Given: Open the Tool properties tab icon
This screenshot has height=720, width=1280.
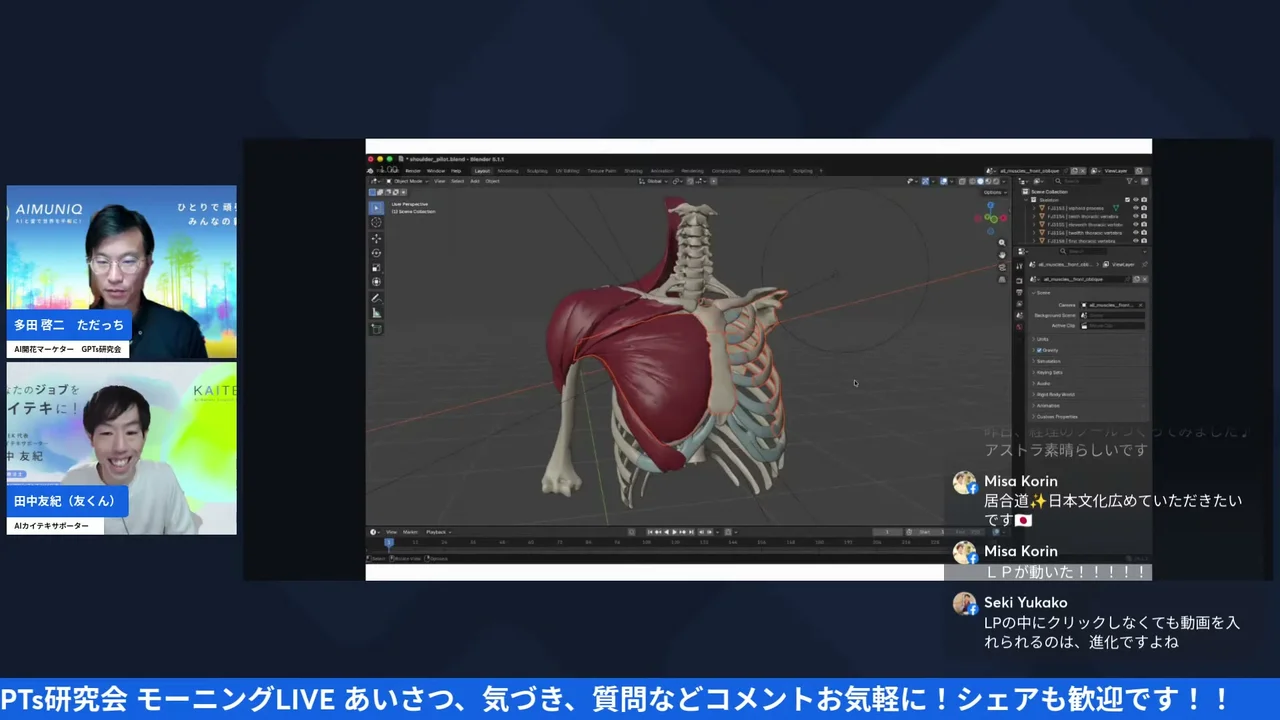Looking at the screenshot, I should pos(1019,266).
